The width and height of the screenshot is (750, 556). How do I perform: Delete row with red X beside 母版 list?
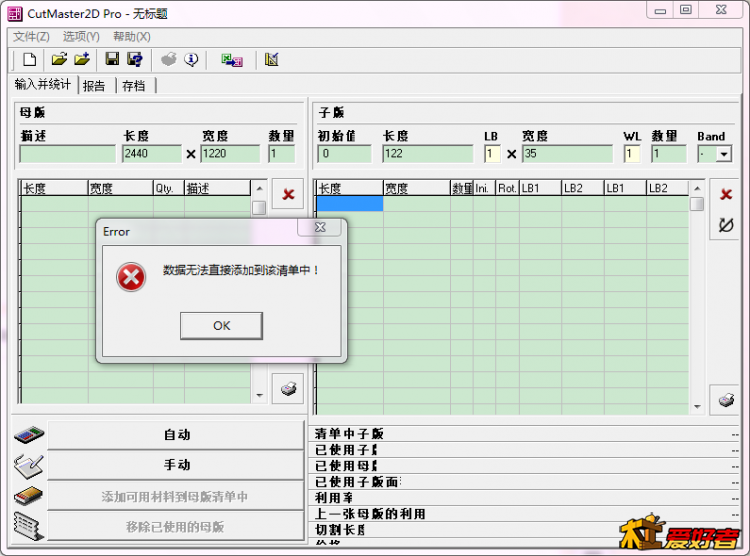pos(288,194)
